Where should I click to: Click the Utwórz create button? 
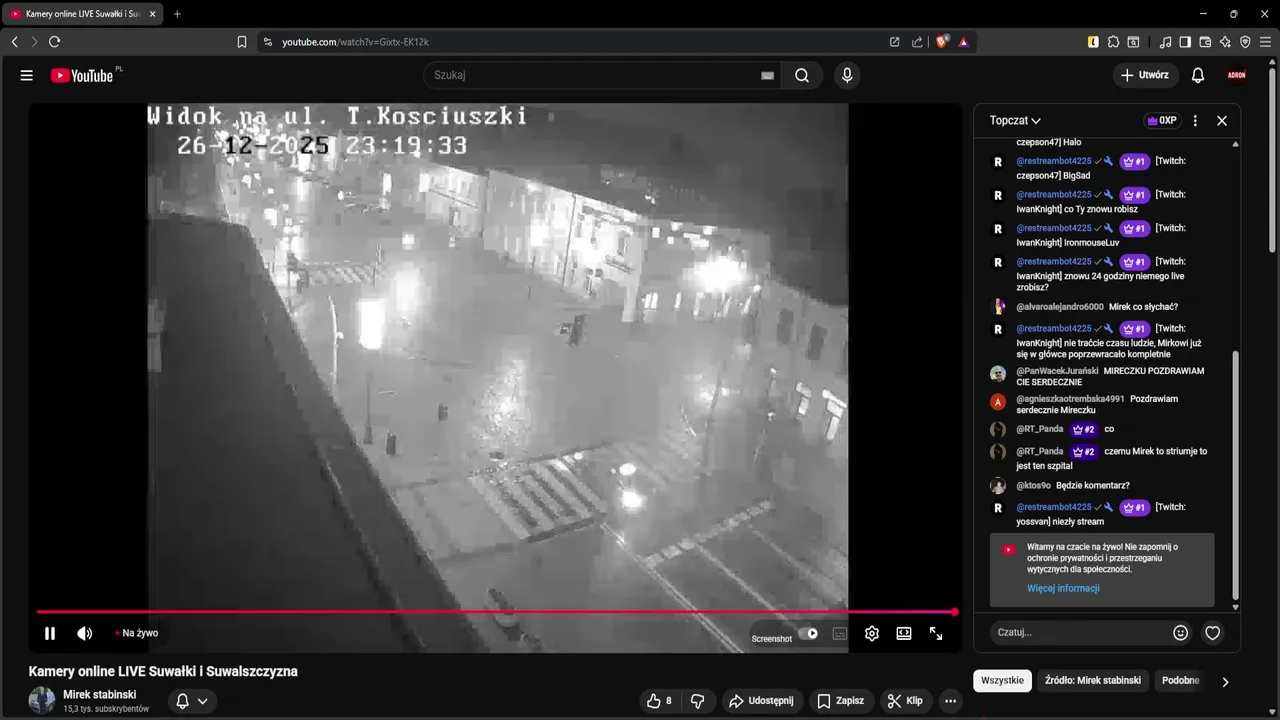1145,75
